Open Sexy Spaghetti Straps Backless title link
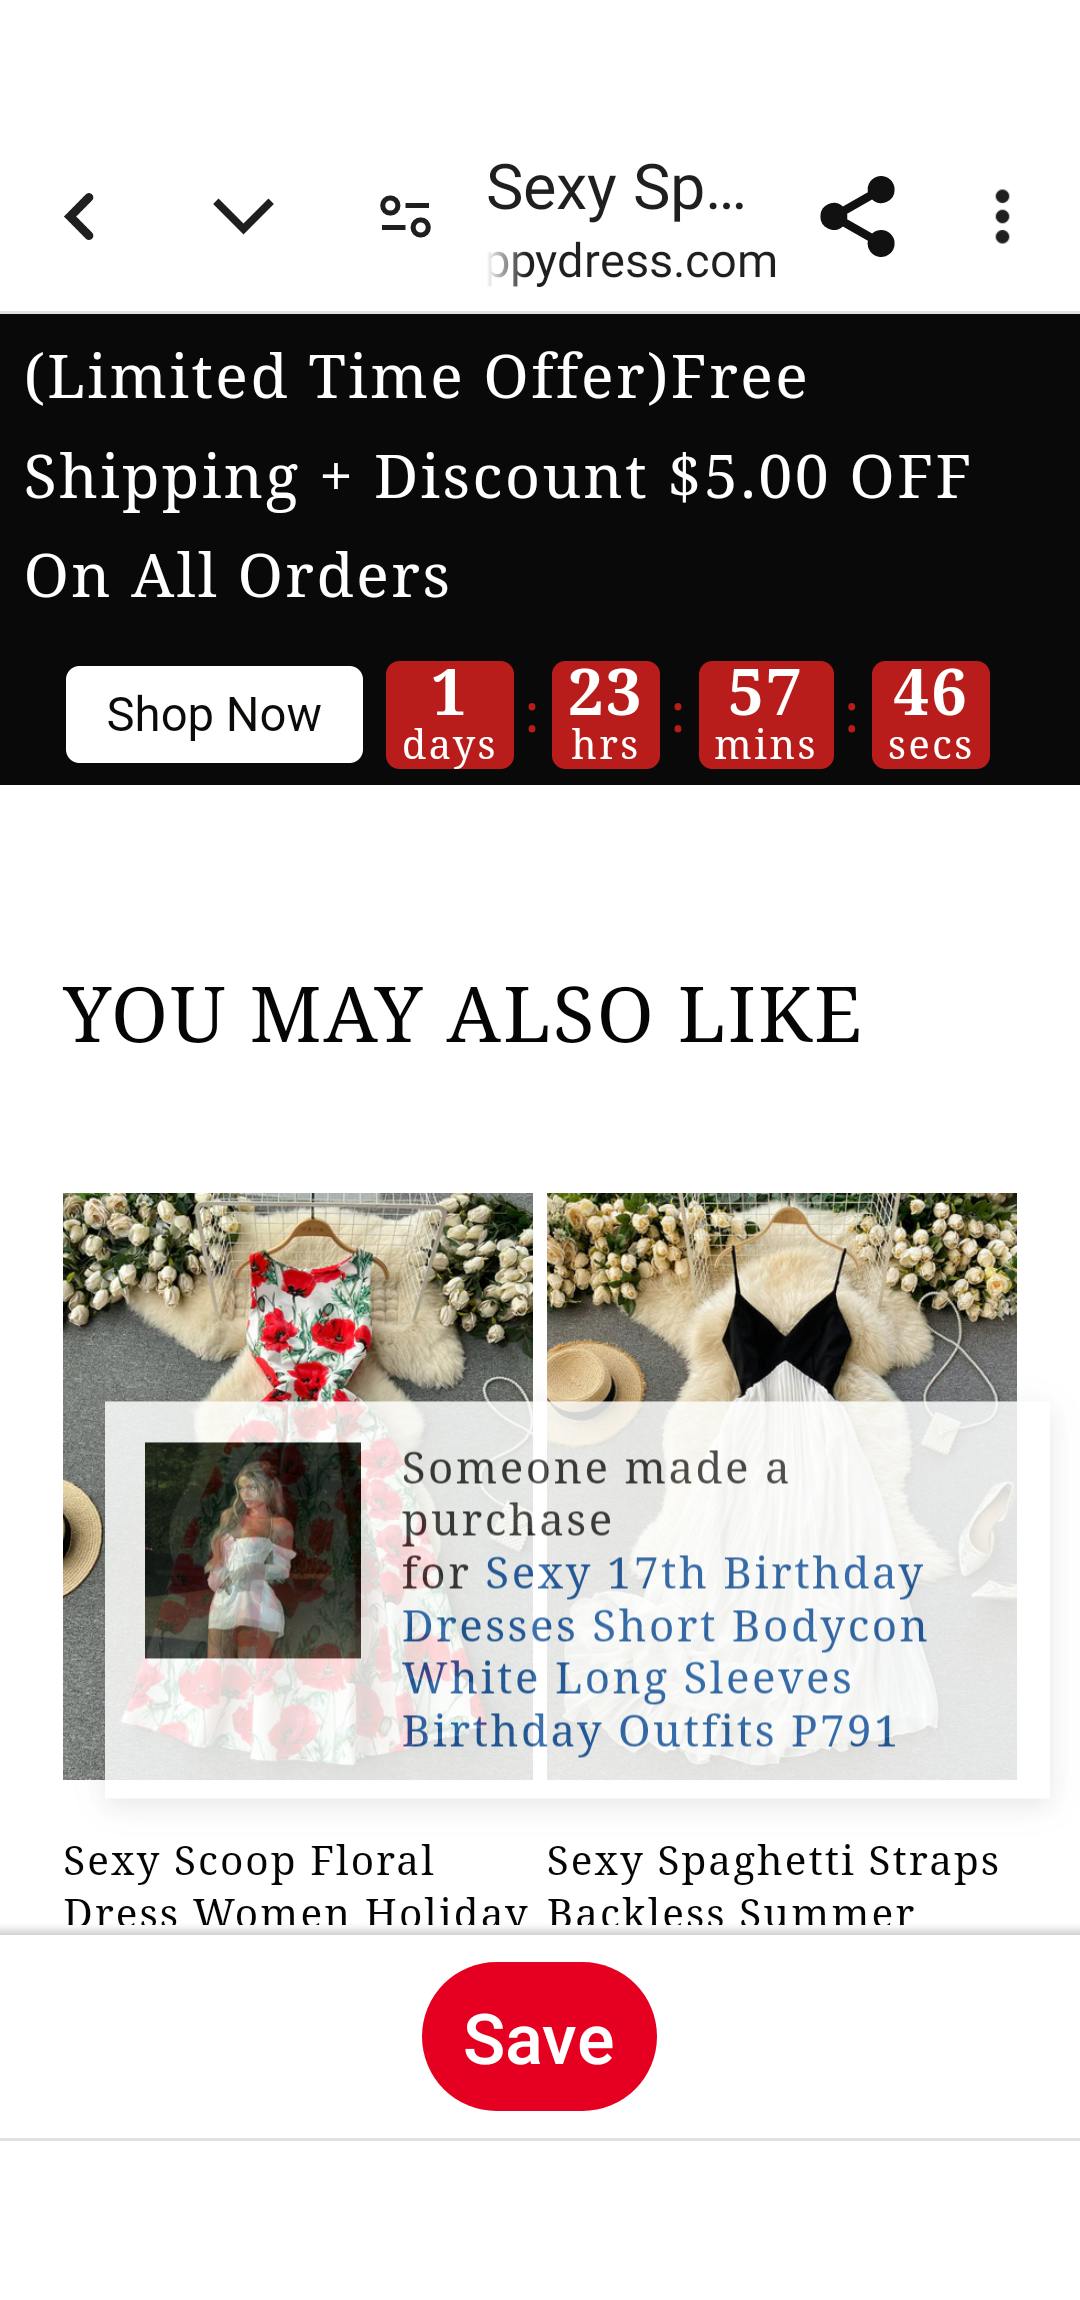This screenshot has width=1080, height=2300. [773, 1886]
